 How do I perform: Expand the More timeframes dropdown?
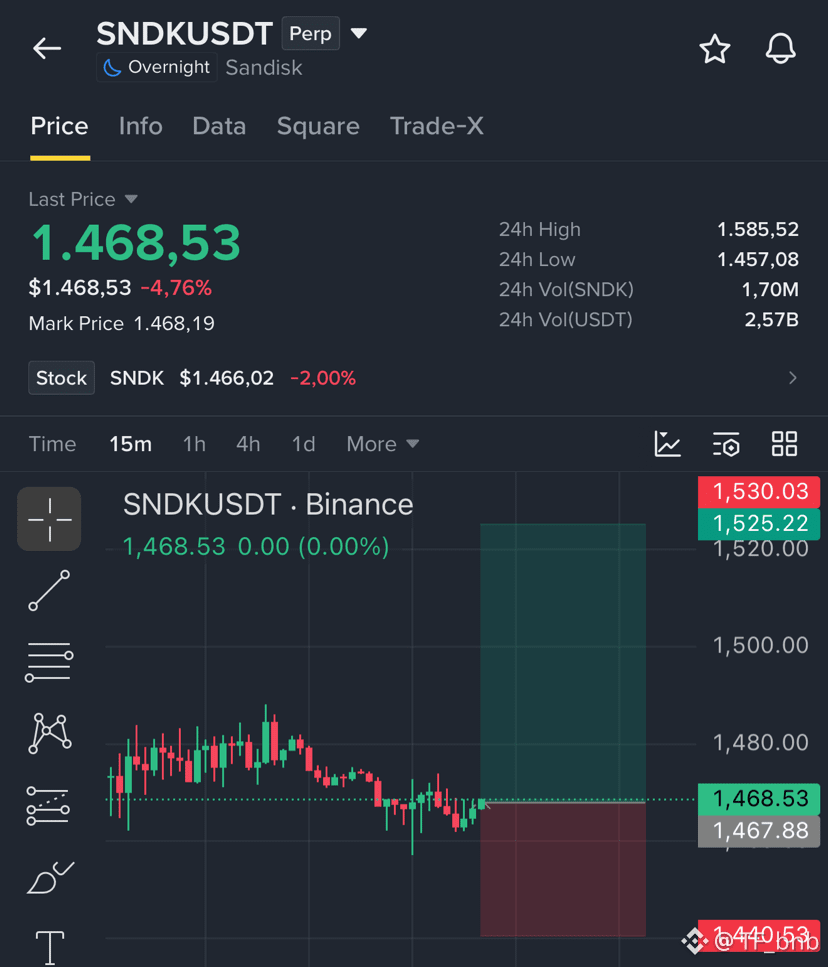tap(382, 444)
